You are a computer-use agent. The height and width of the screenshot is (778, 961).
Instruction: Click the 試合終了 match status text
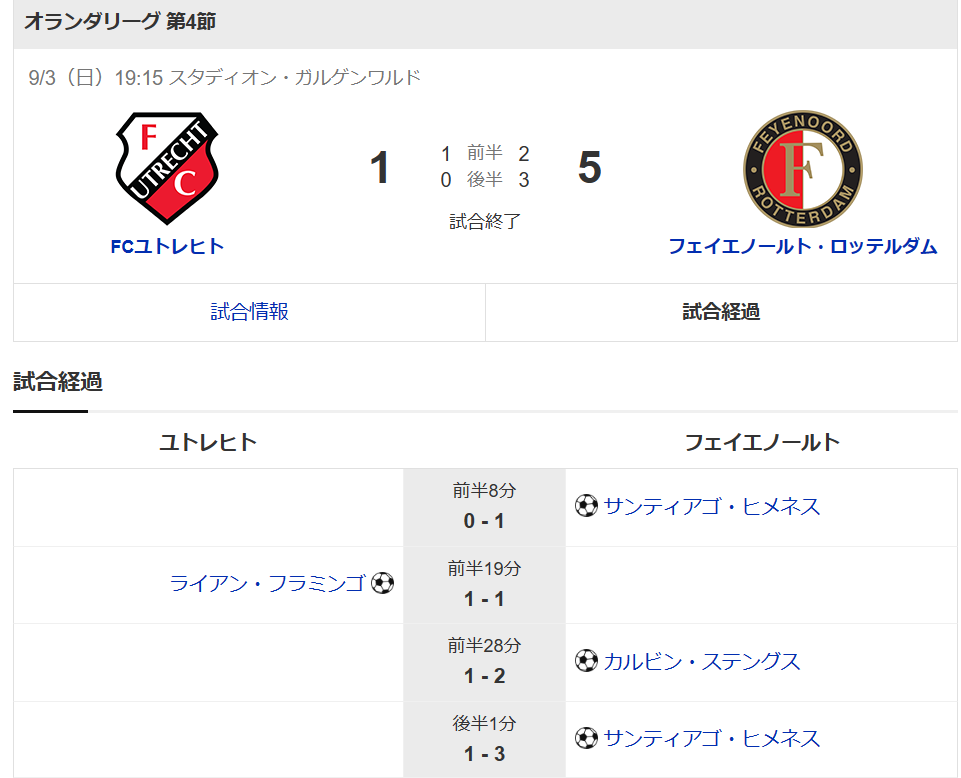(x=485, y=221)
